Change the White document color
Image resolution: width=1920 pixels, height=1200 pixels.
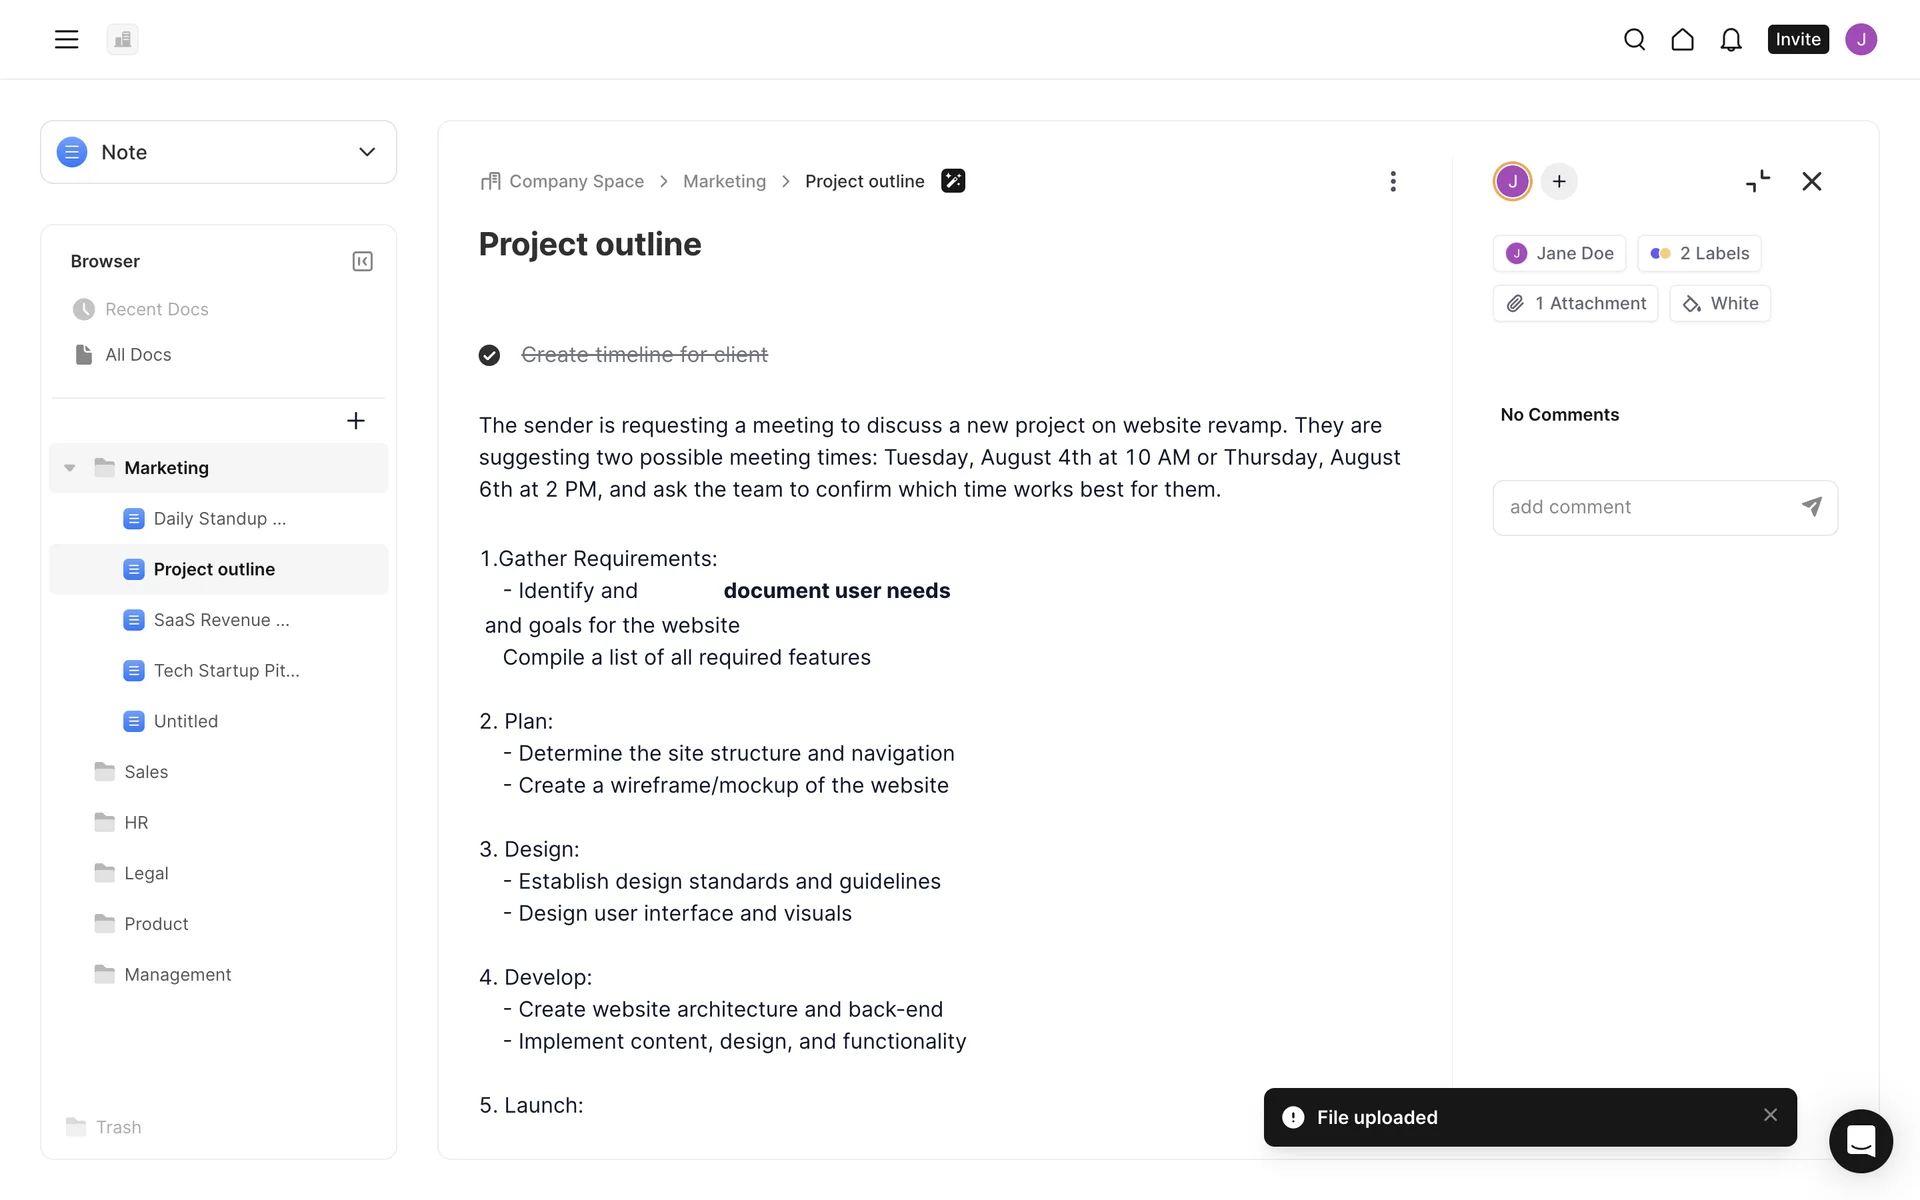[x=1720, y=304]
